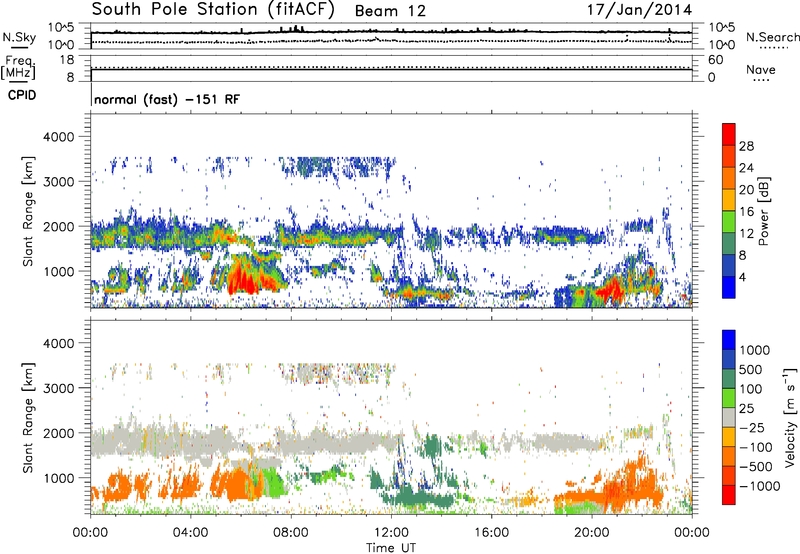Click the red high-power patch near 21:00 in the power panel

[610, 290]
